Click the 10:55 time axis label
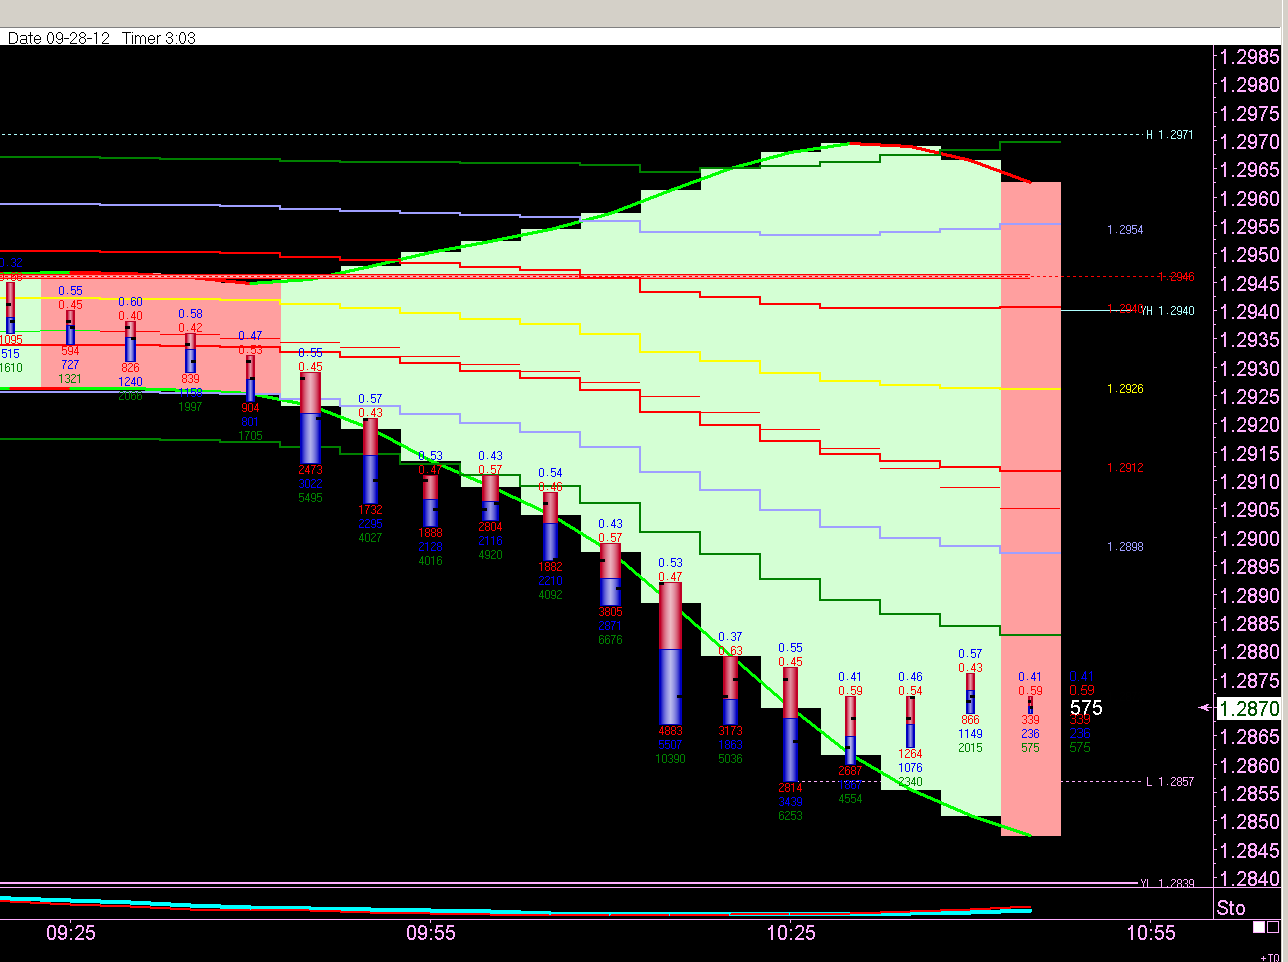The width and height of the screenshot is (1288, 962). (x=1151, y=933)
